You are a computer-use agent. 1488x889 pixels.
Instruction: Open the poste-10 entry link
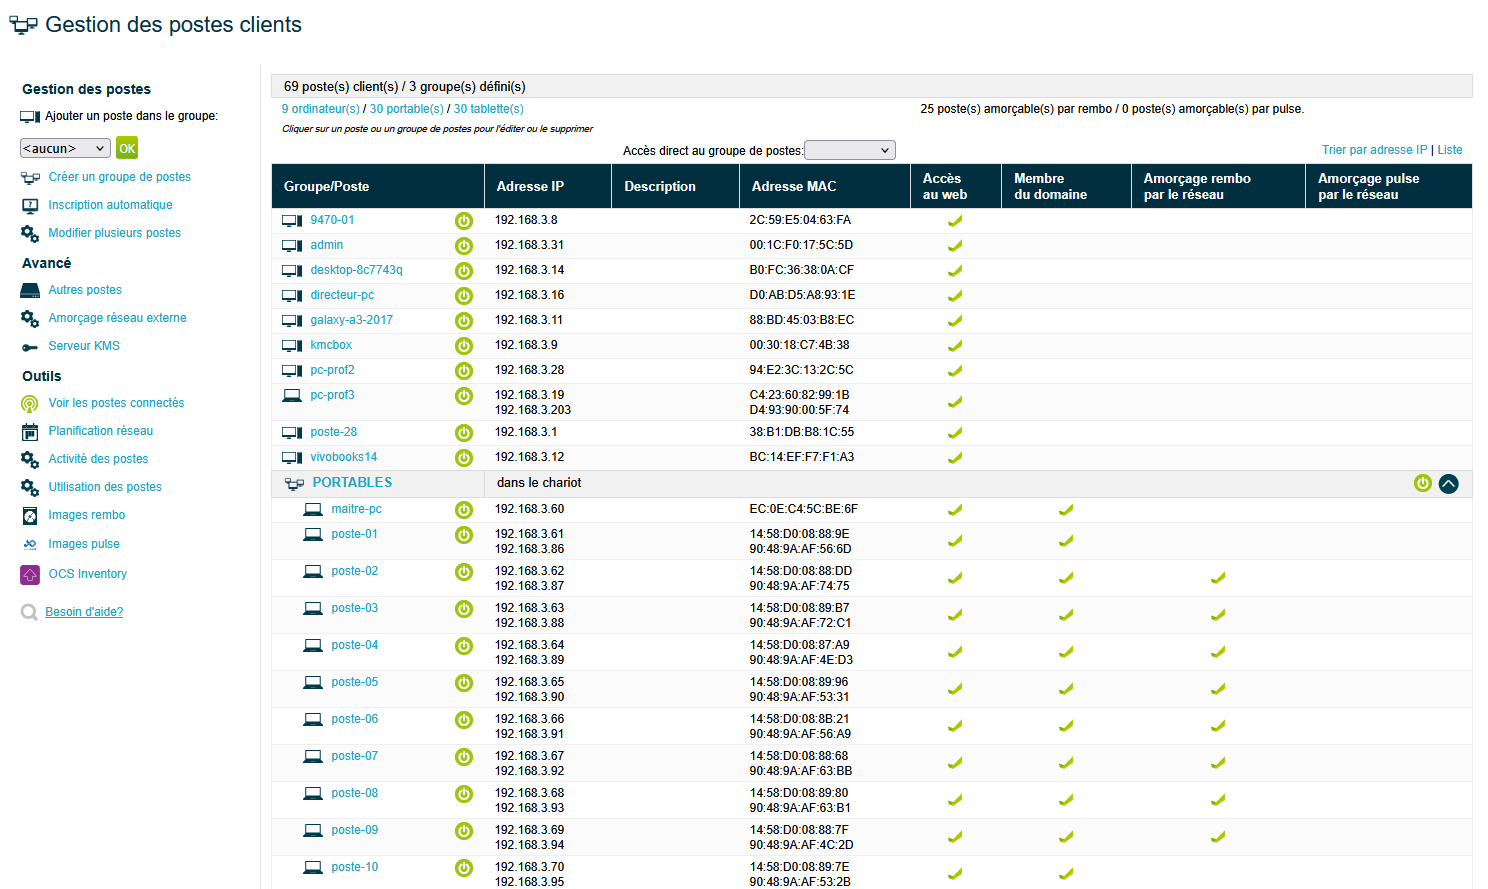pyautogui.click(x=355, y=867)
